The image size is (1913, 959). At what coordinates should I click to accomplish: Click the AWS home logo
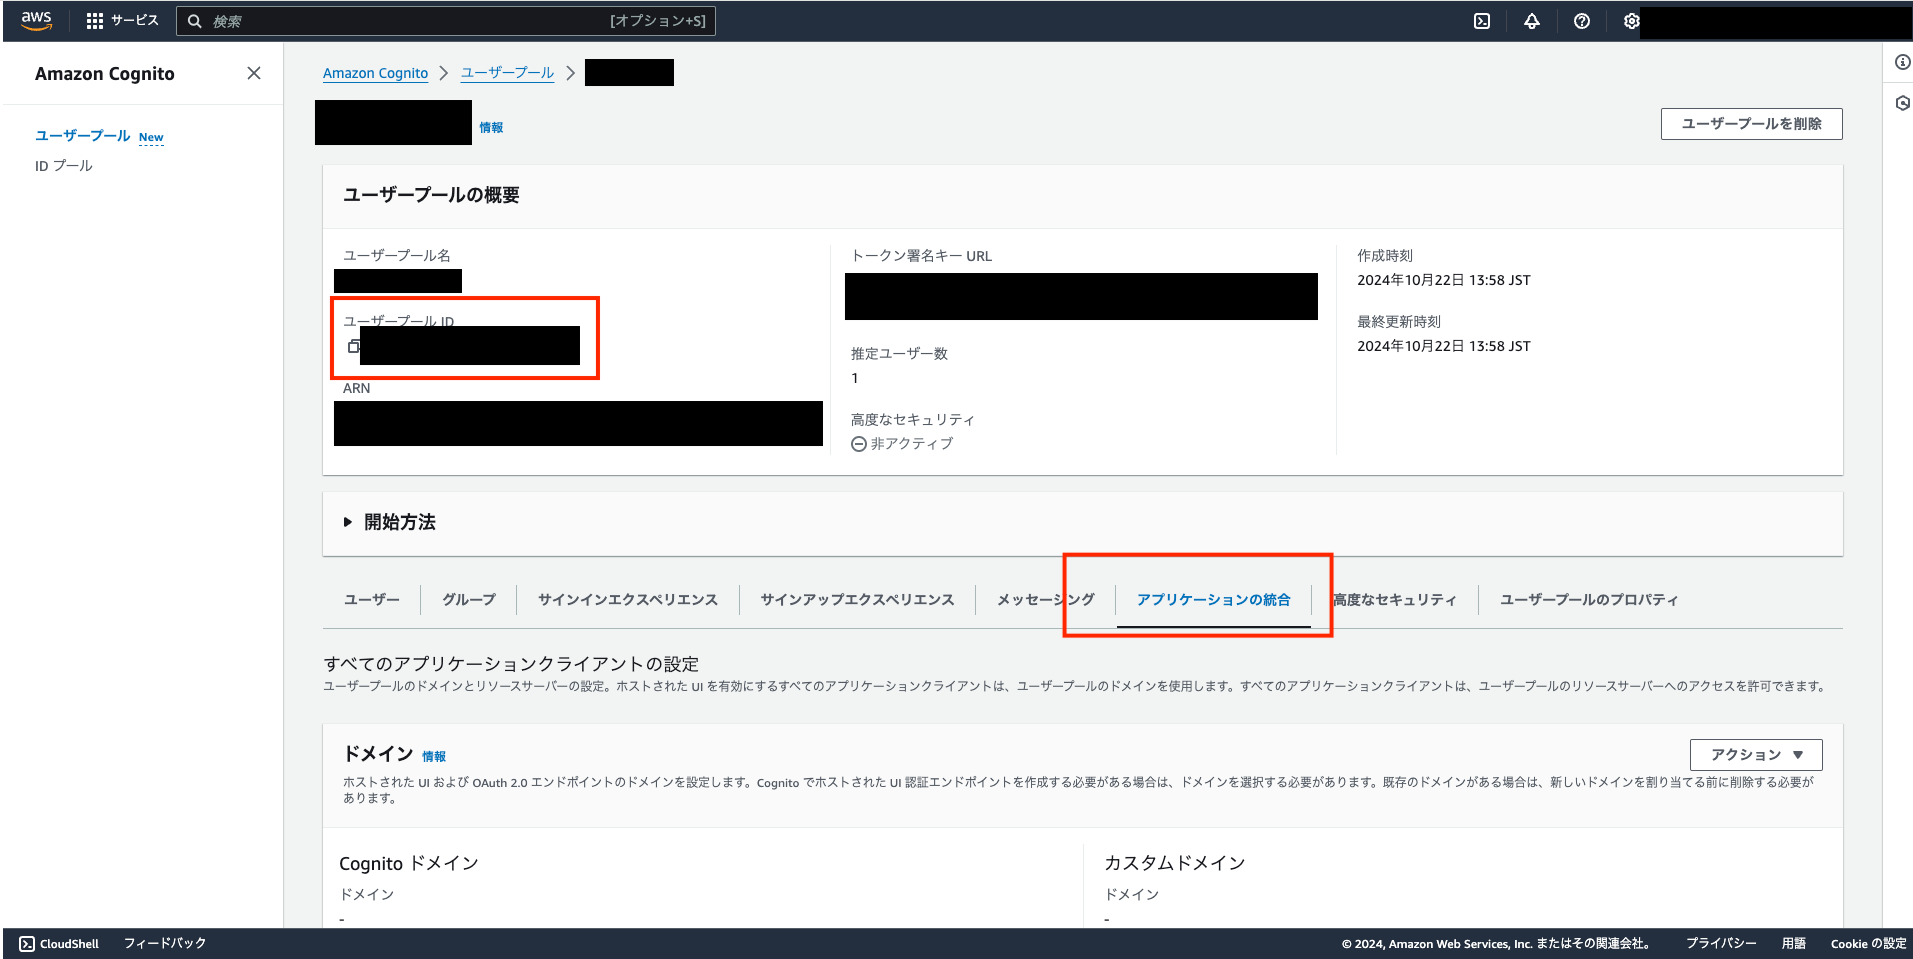[x=35, y=20]
